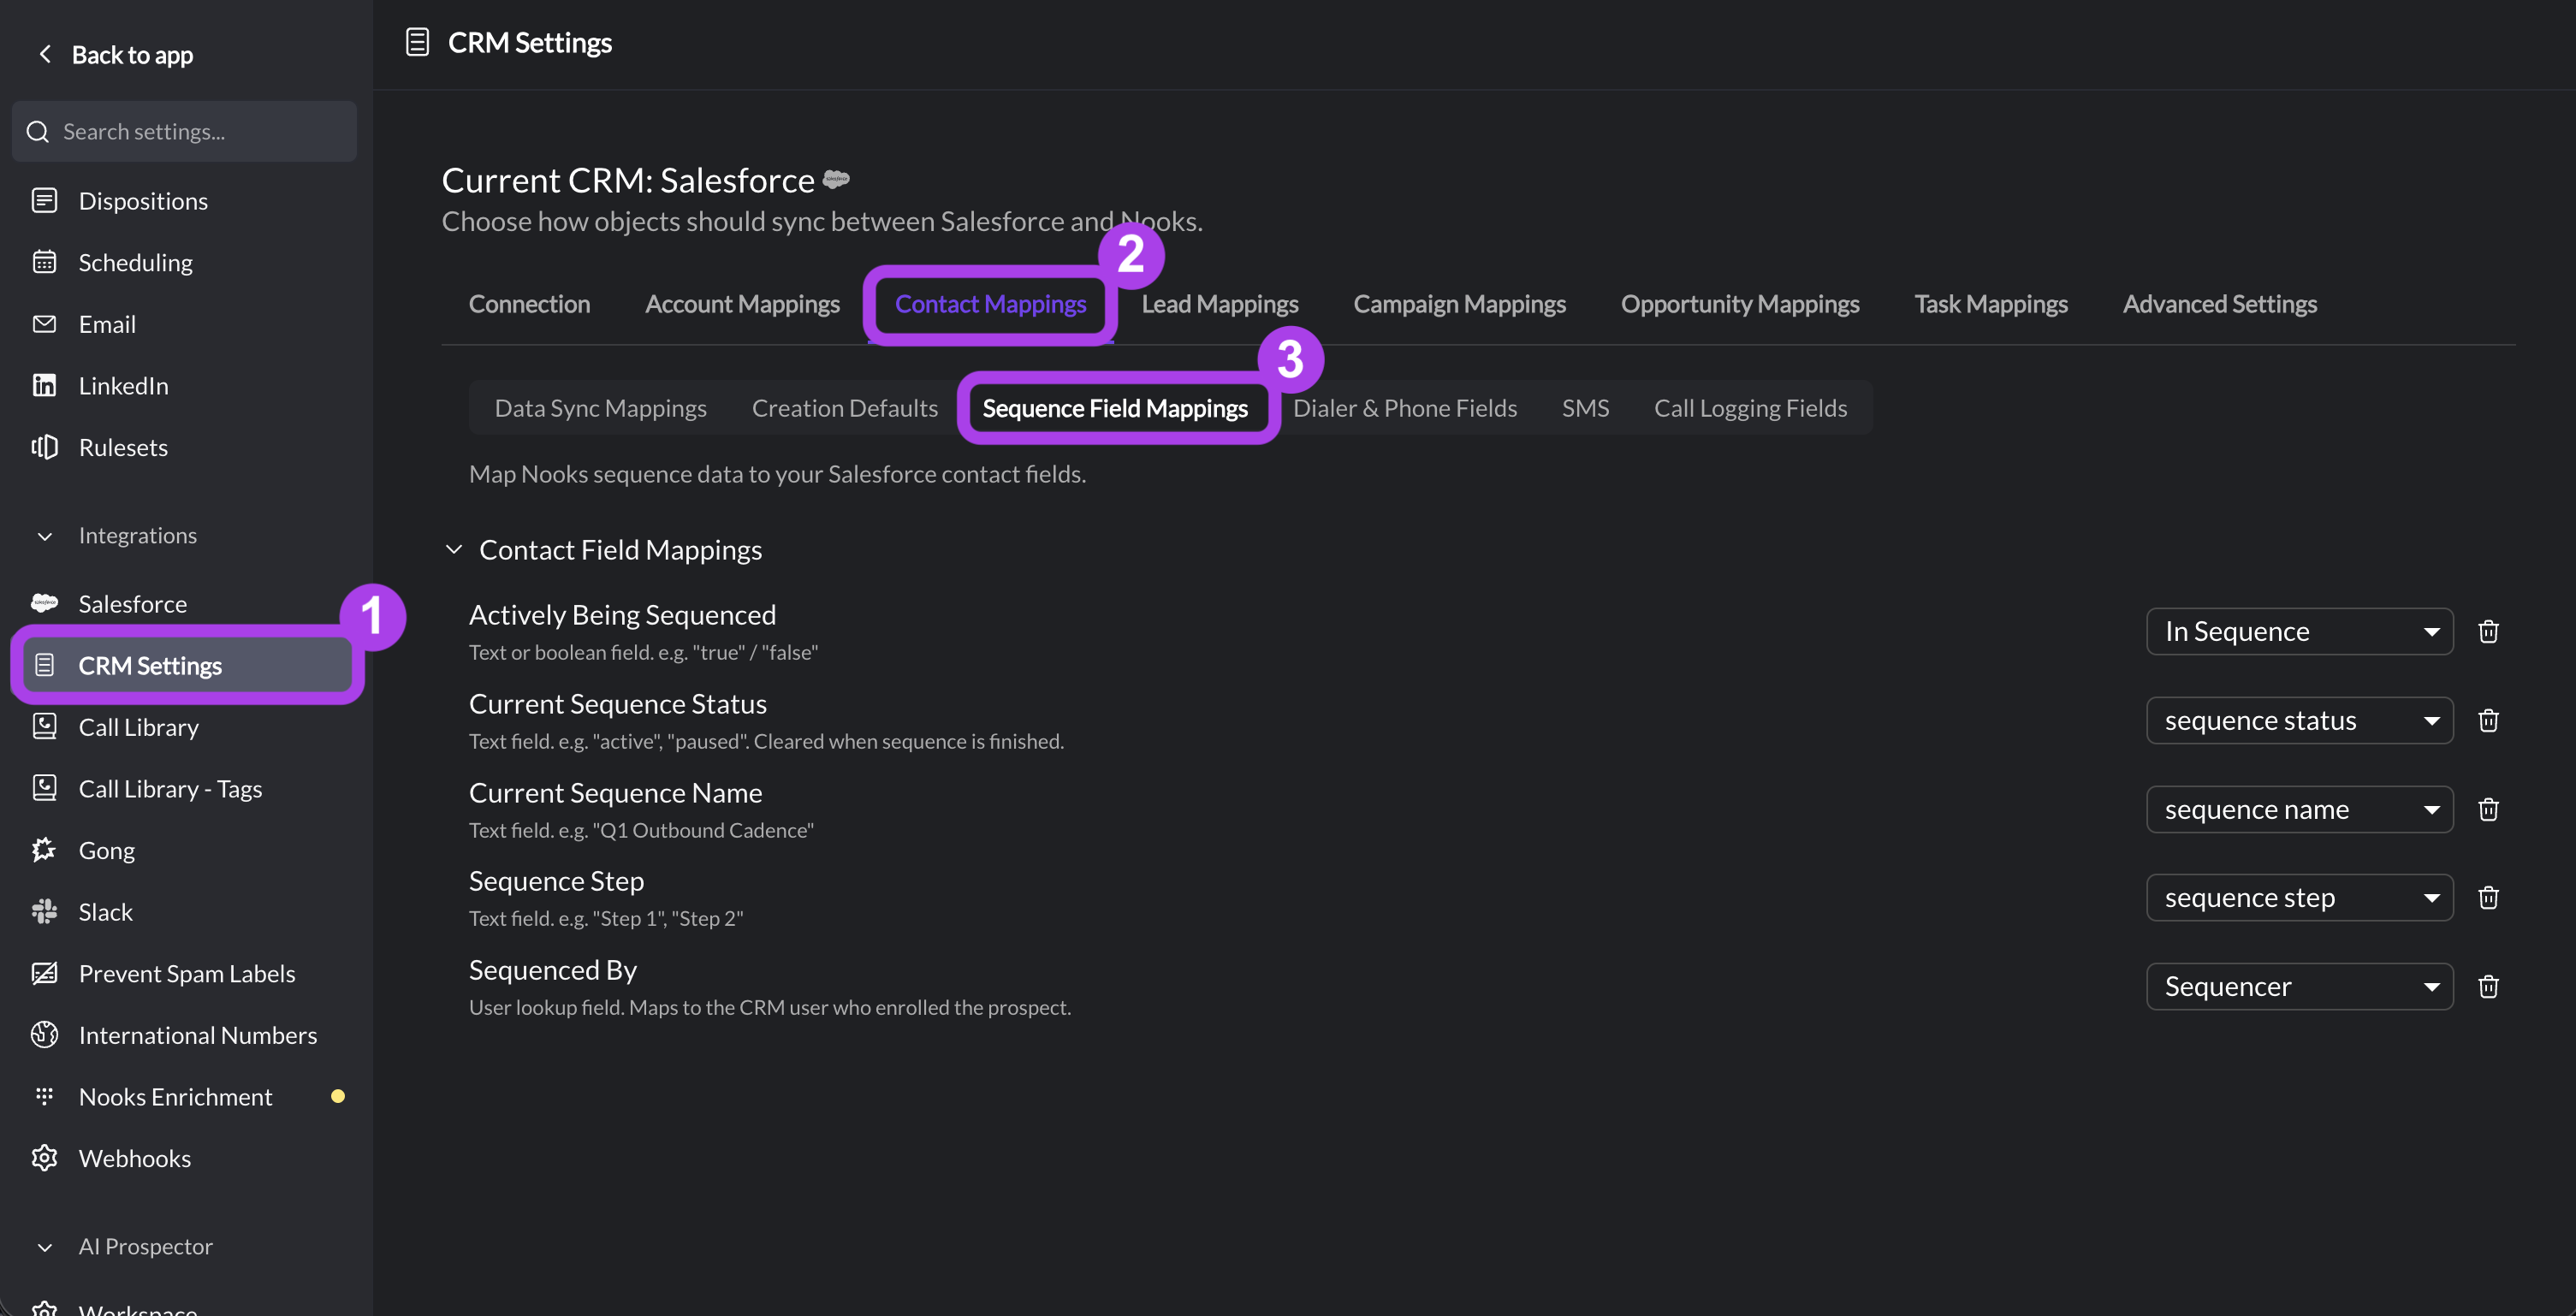Open the sequence status field dropdown
Image resolution: width=2576 pixels, height=1316 pixels.
[x=2299, y=720]
